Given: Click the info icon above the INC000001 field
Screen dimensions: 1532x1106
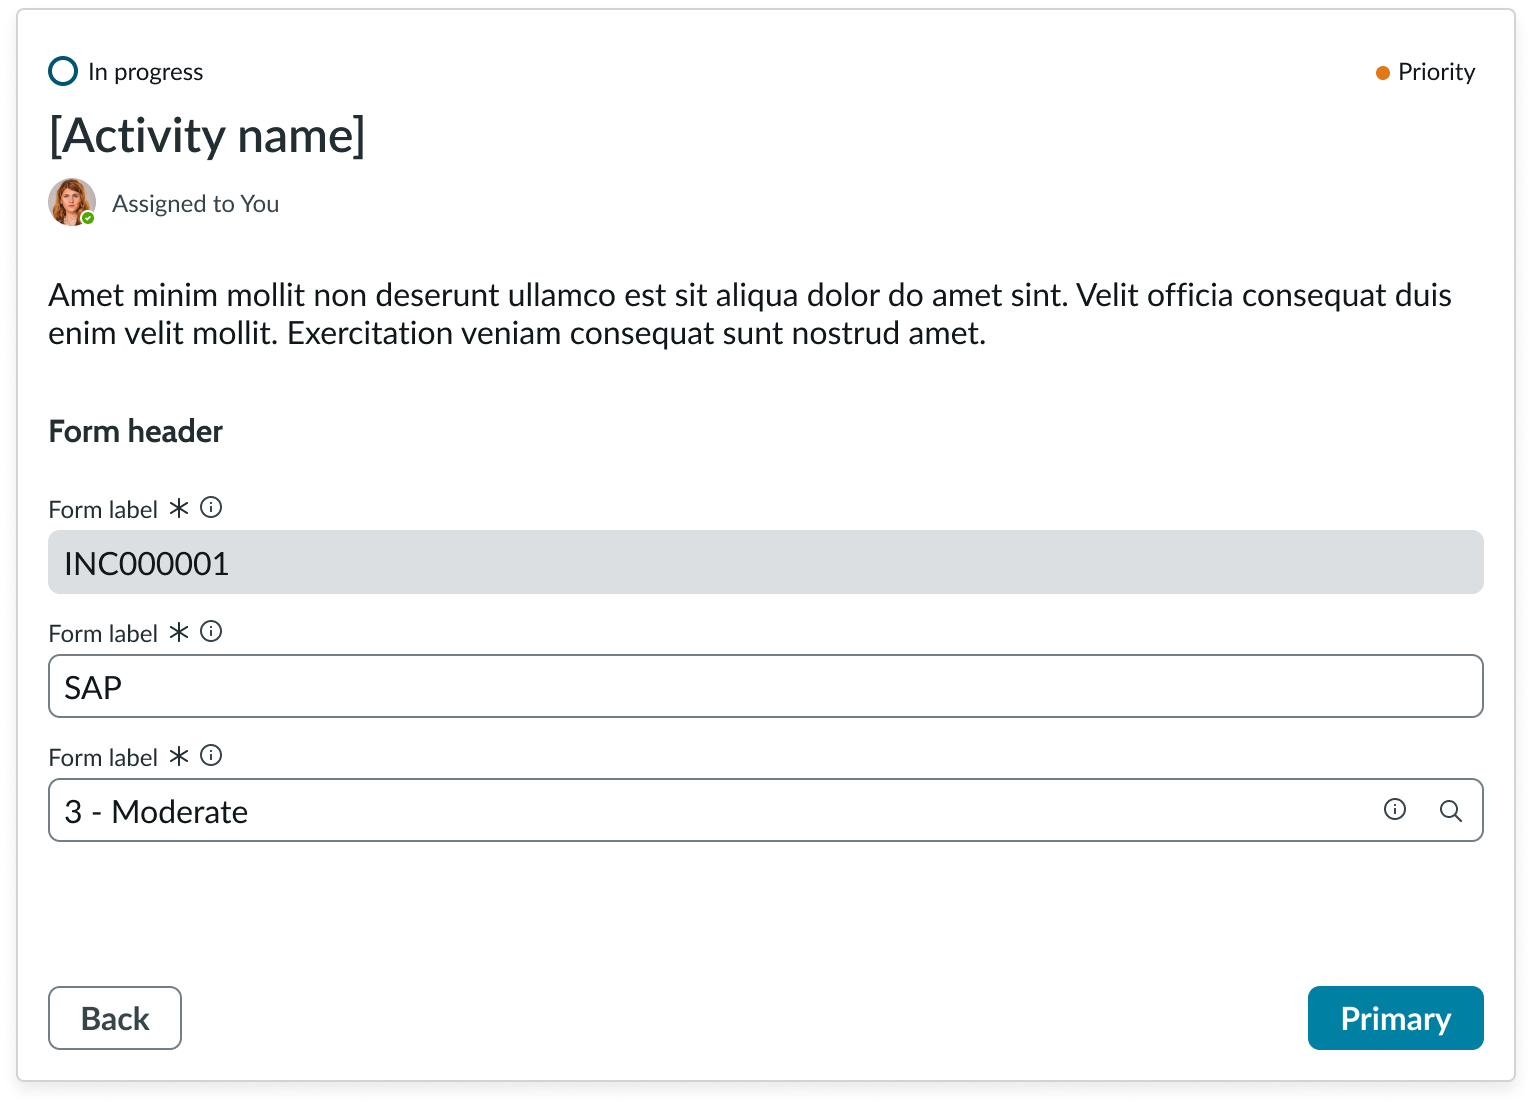Looking at the screenshot, I should (211, 507).
